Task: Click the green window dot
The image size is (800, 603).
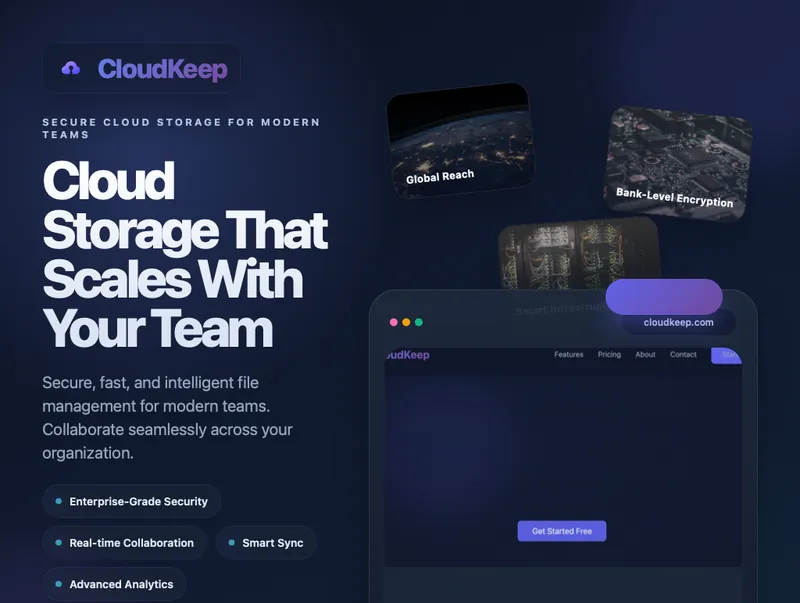Action: 419,322
